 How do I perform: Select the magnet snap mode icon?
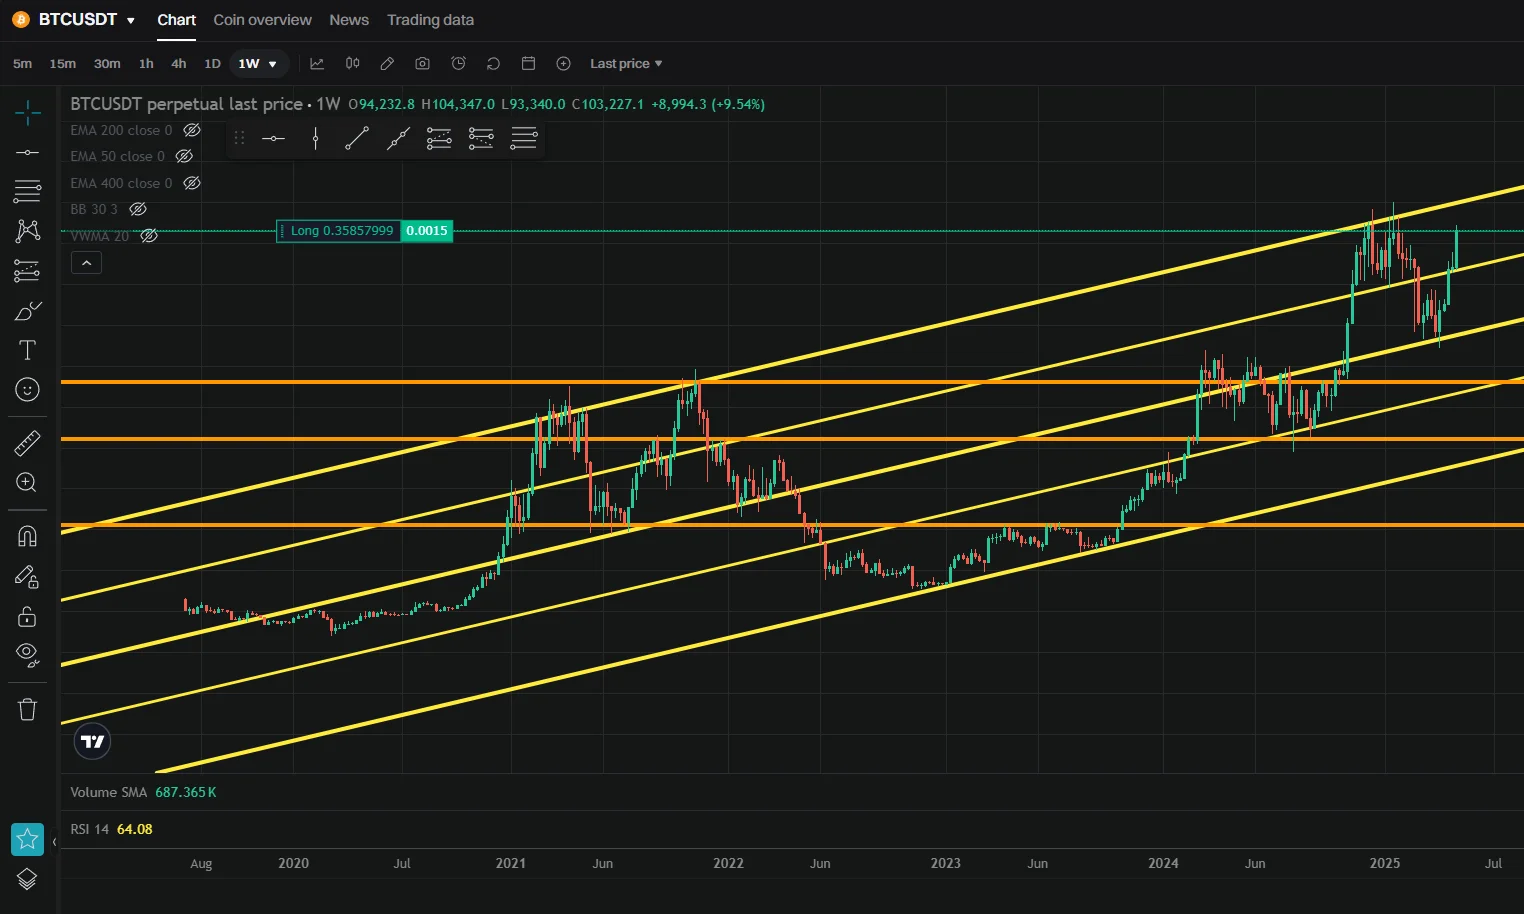point(27,536)
